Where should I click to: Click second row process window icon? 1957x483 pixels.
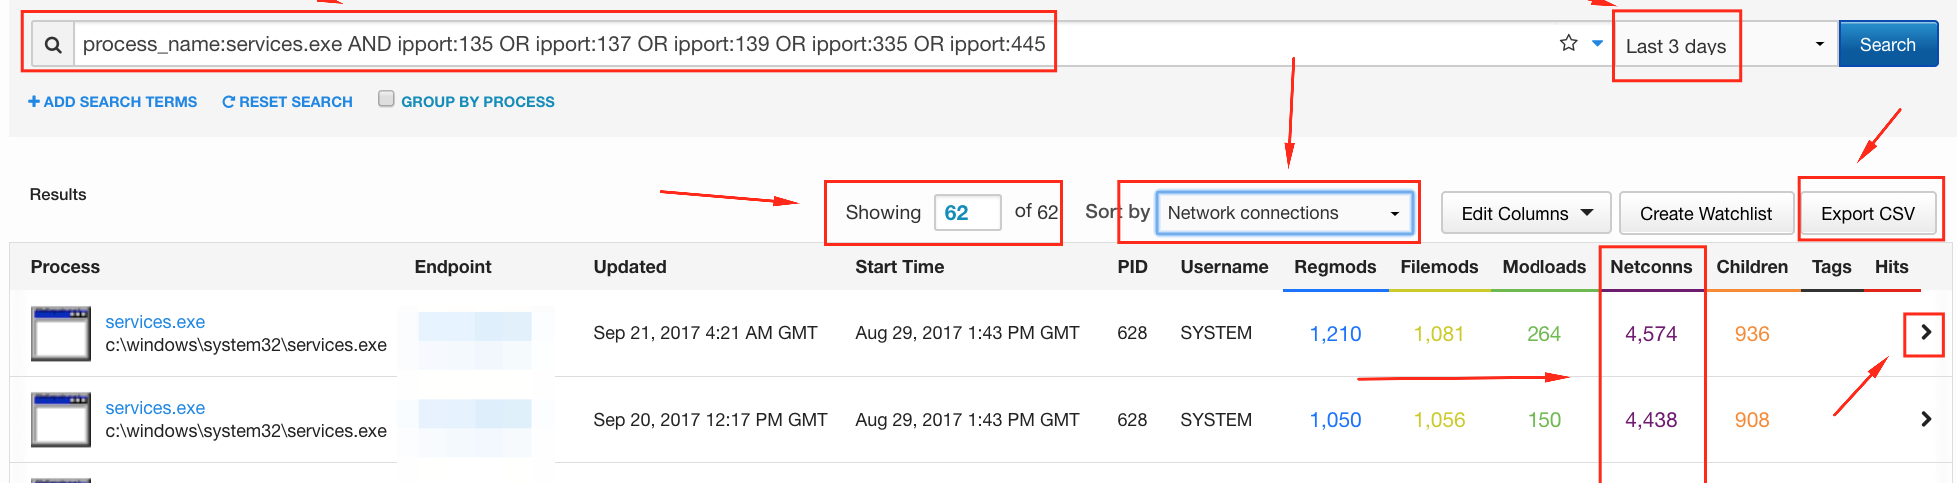point(61,419)
